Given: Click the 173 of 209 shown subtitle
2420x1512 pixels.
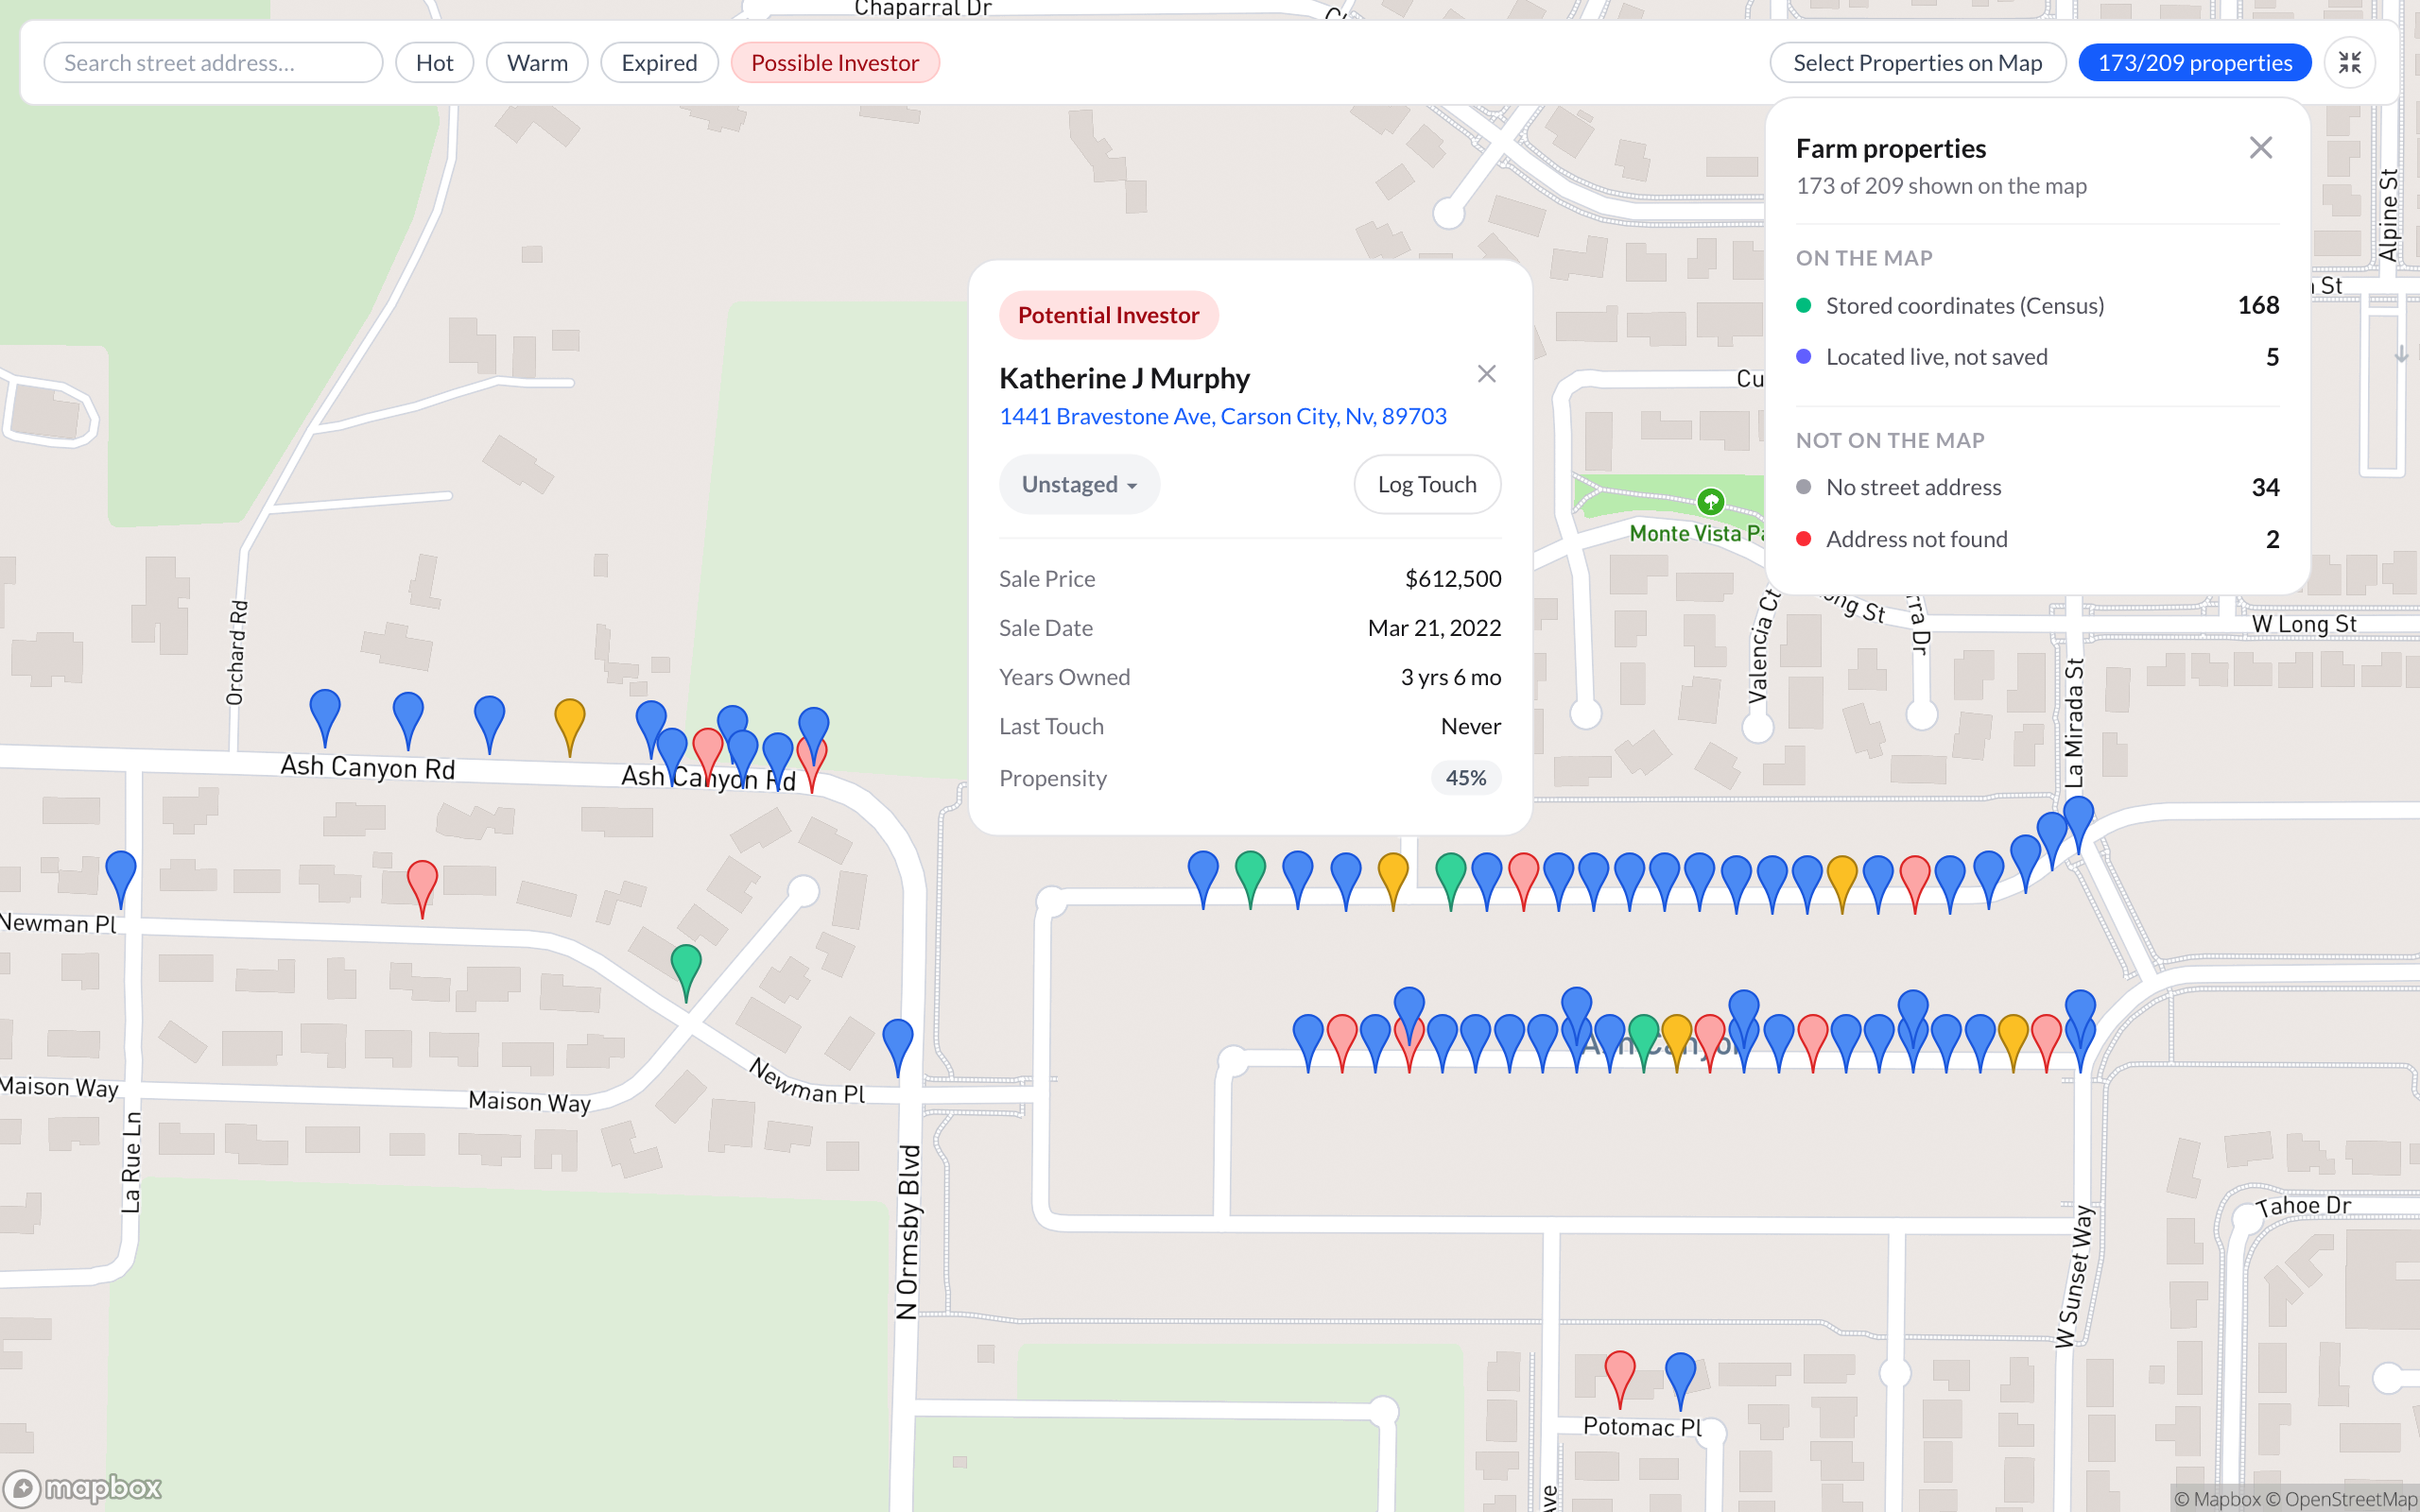Looking at the screenshot, I should (1941, 186).
